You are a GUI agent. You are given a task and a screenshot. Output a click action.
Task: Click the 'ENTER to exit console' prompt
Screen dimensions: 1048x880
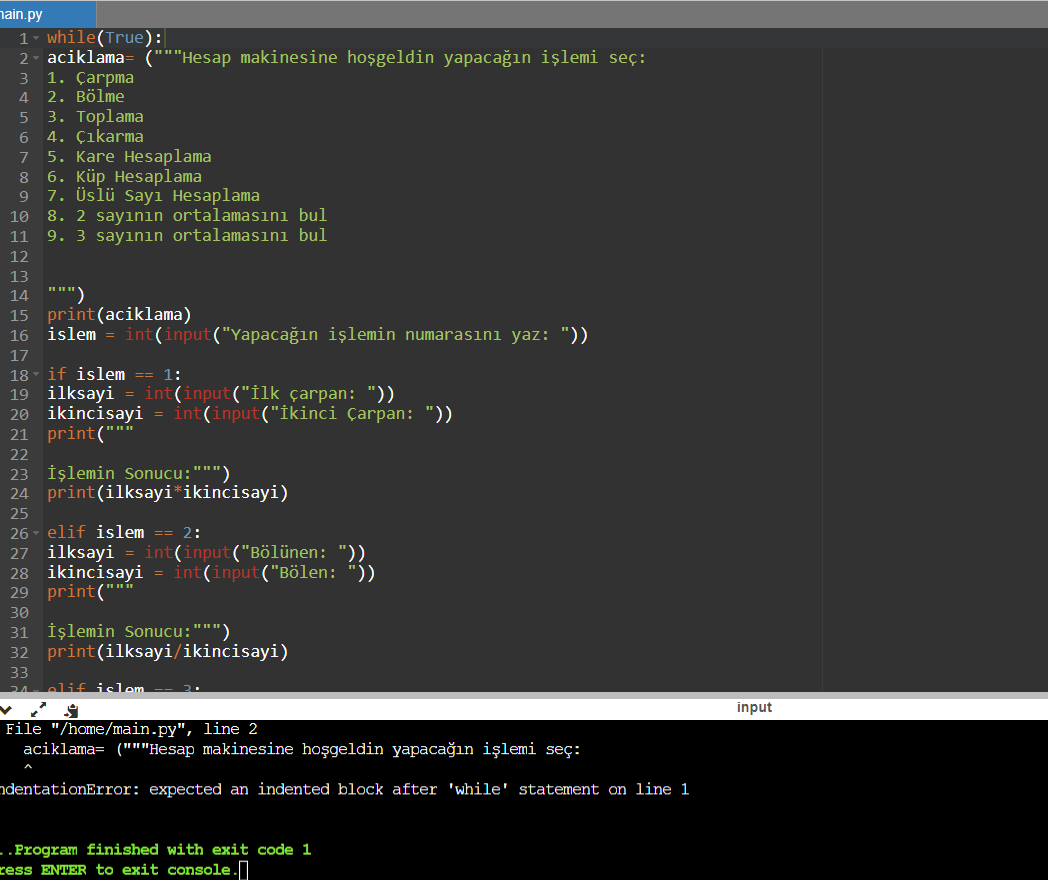click(139, 870)
